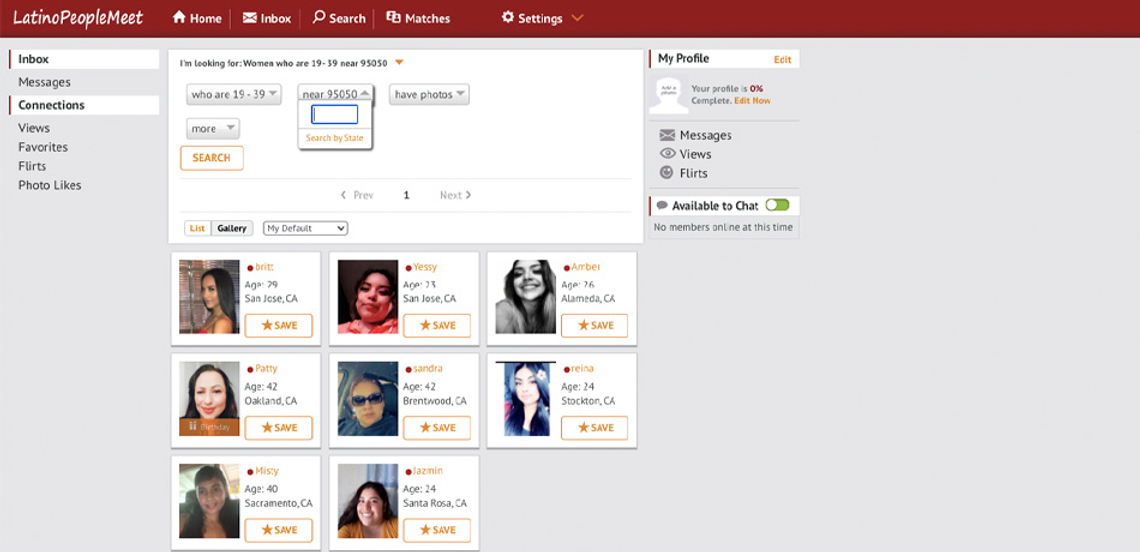The image size is (1140, 552).
Task: Click the Birthday badge on Patty's photo
Action: (209, 427)
